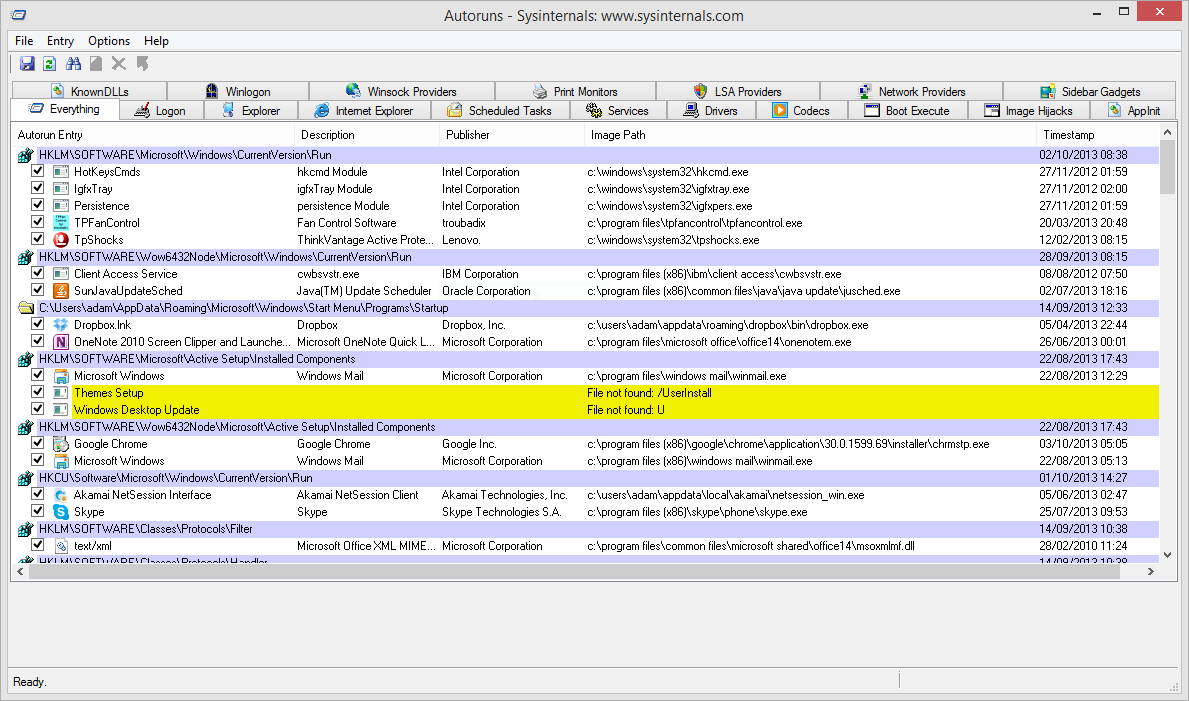Image resolution: width=1189 pixels, height=701 pixels.
Task: Sort by the Description column header
Action: tap(367, 135)
